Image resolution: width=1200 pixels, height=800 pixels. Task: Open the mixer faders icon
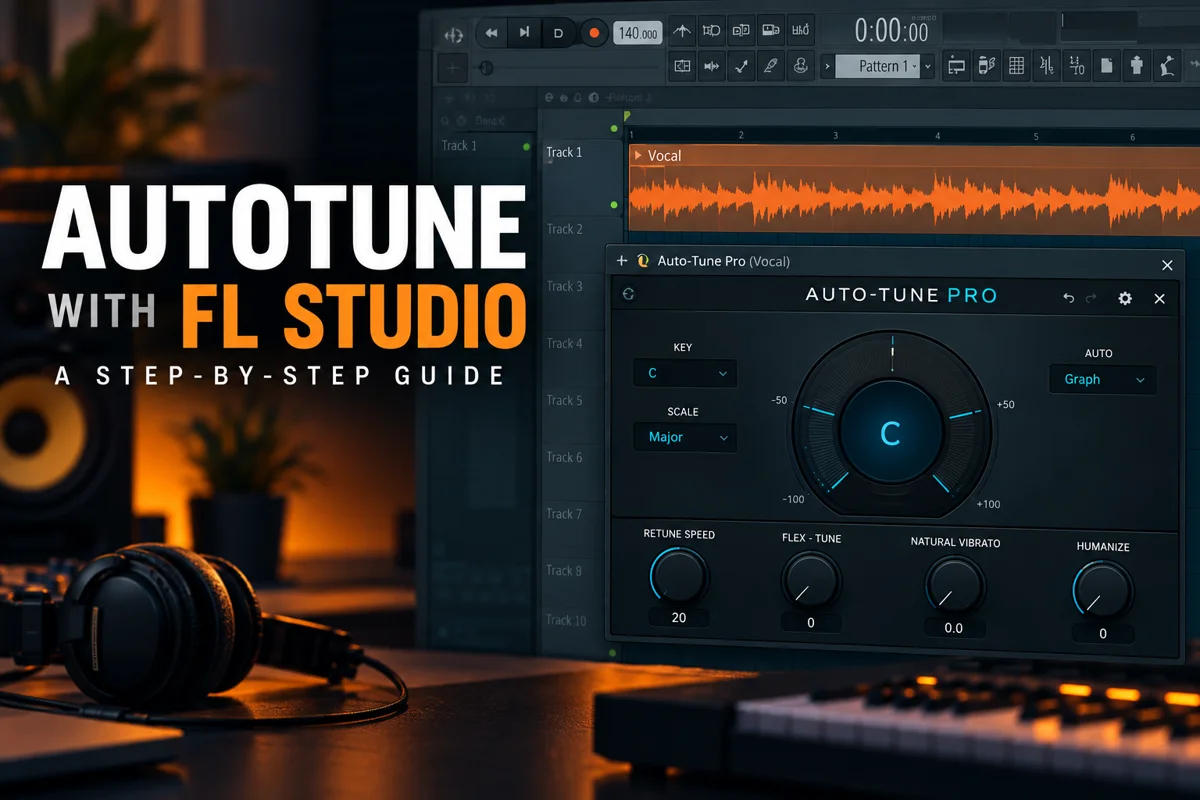(x=1046, y=66)
